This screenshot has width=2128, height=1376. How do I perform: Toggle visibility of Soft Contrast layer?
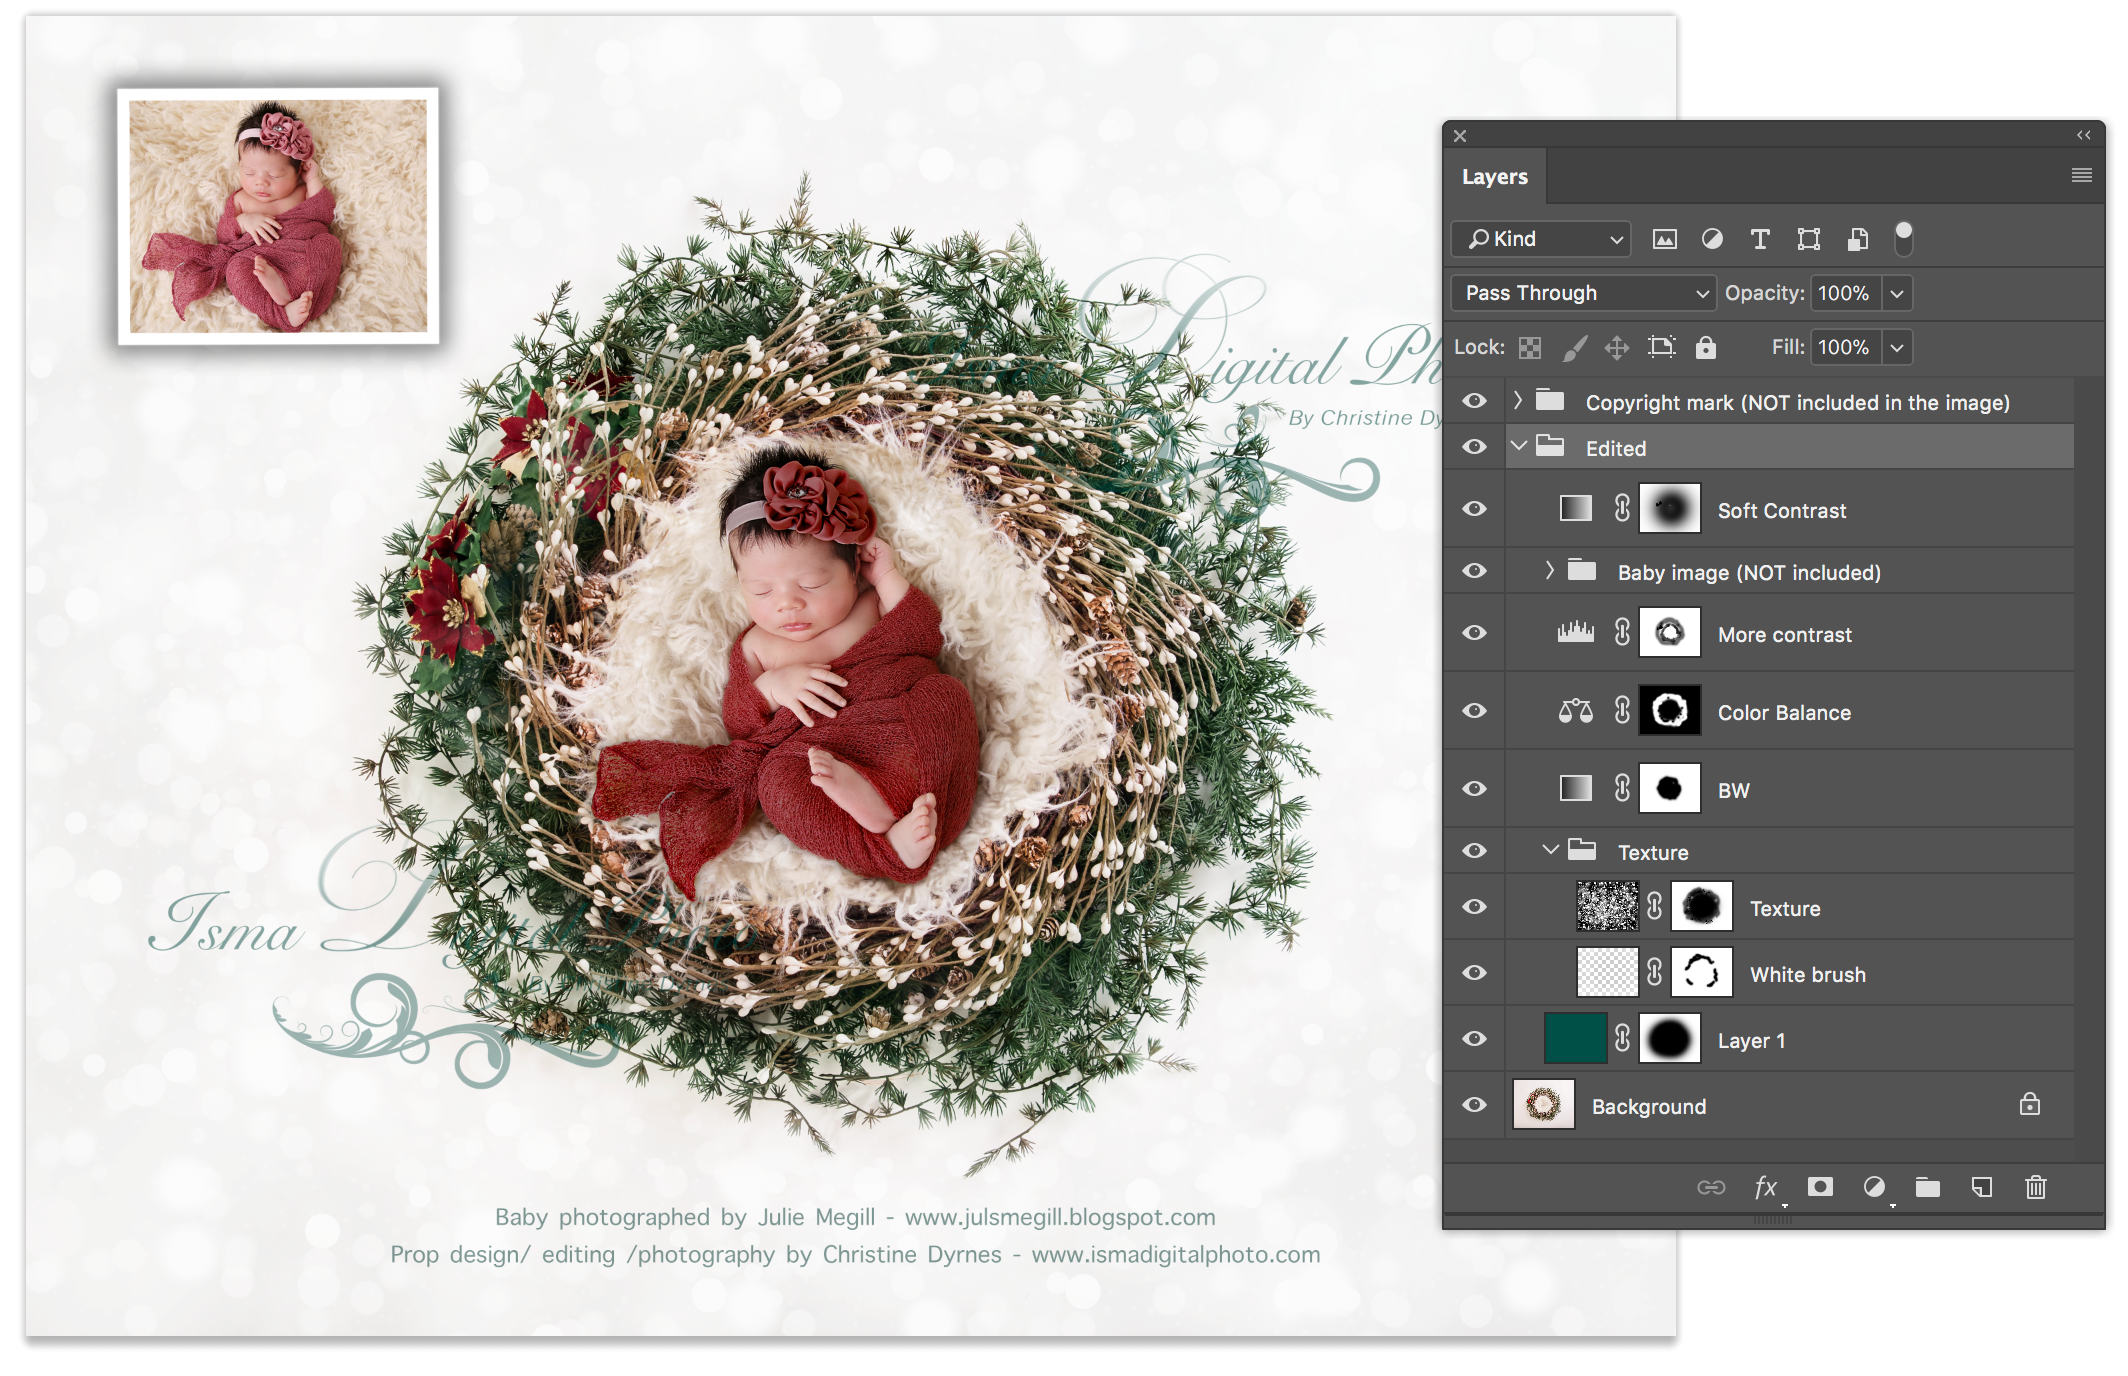click(x=1474, y=509)
